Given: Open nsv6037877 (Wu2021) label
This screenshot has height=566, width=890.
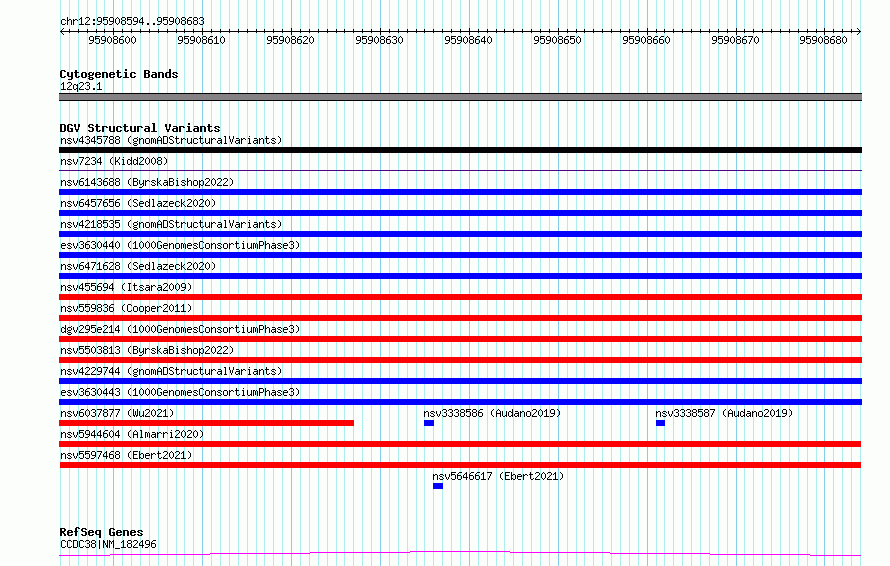Looking at the screenshot, I should tap(117, 413).
